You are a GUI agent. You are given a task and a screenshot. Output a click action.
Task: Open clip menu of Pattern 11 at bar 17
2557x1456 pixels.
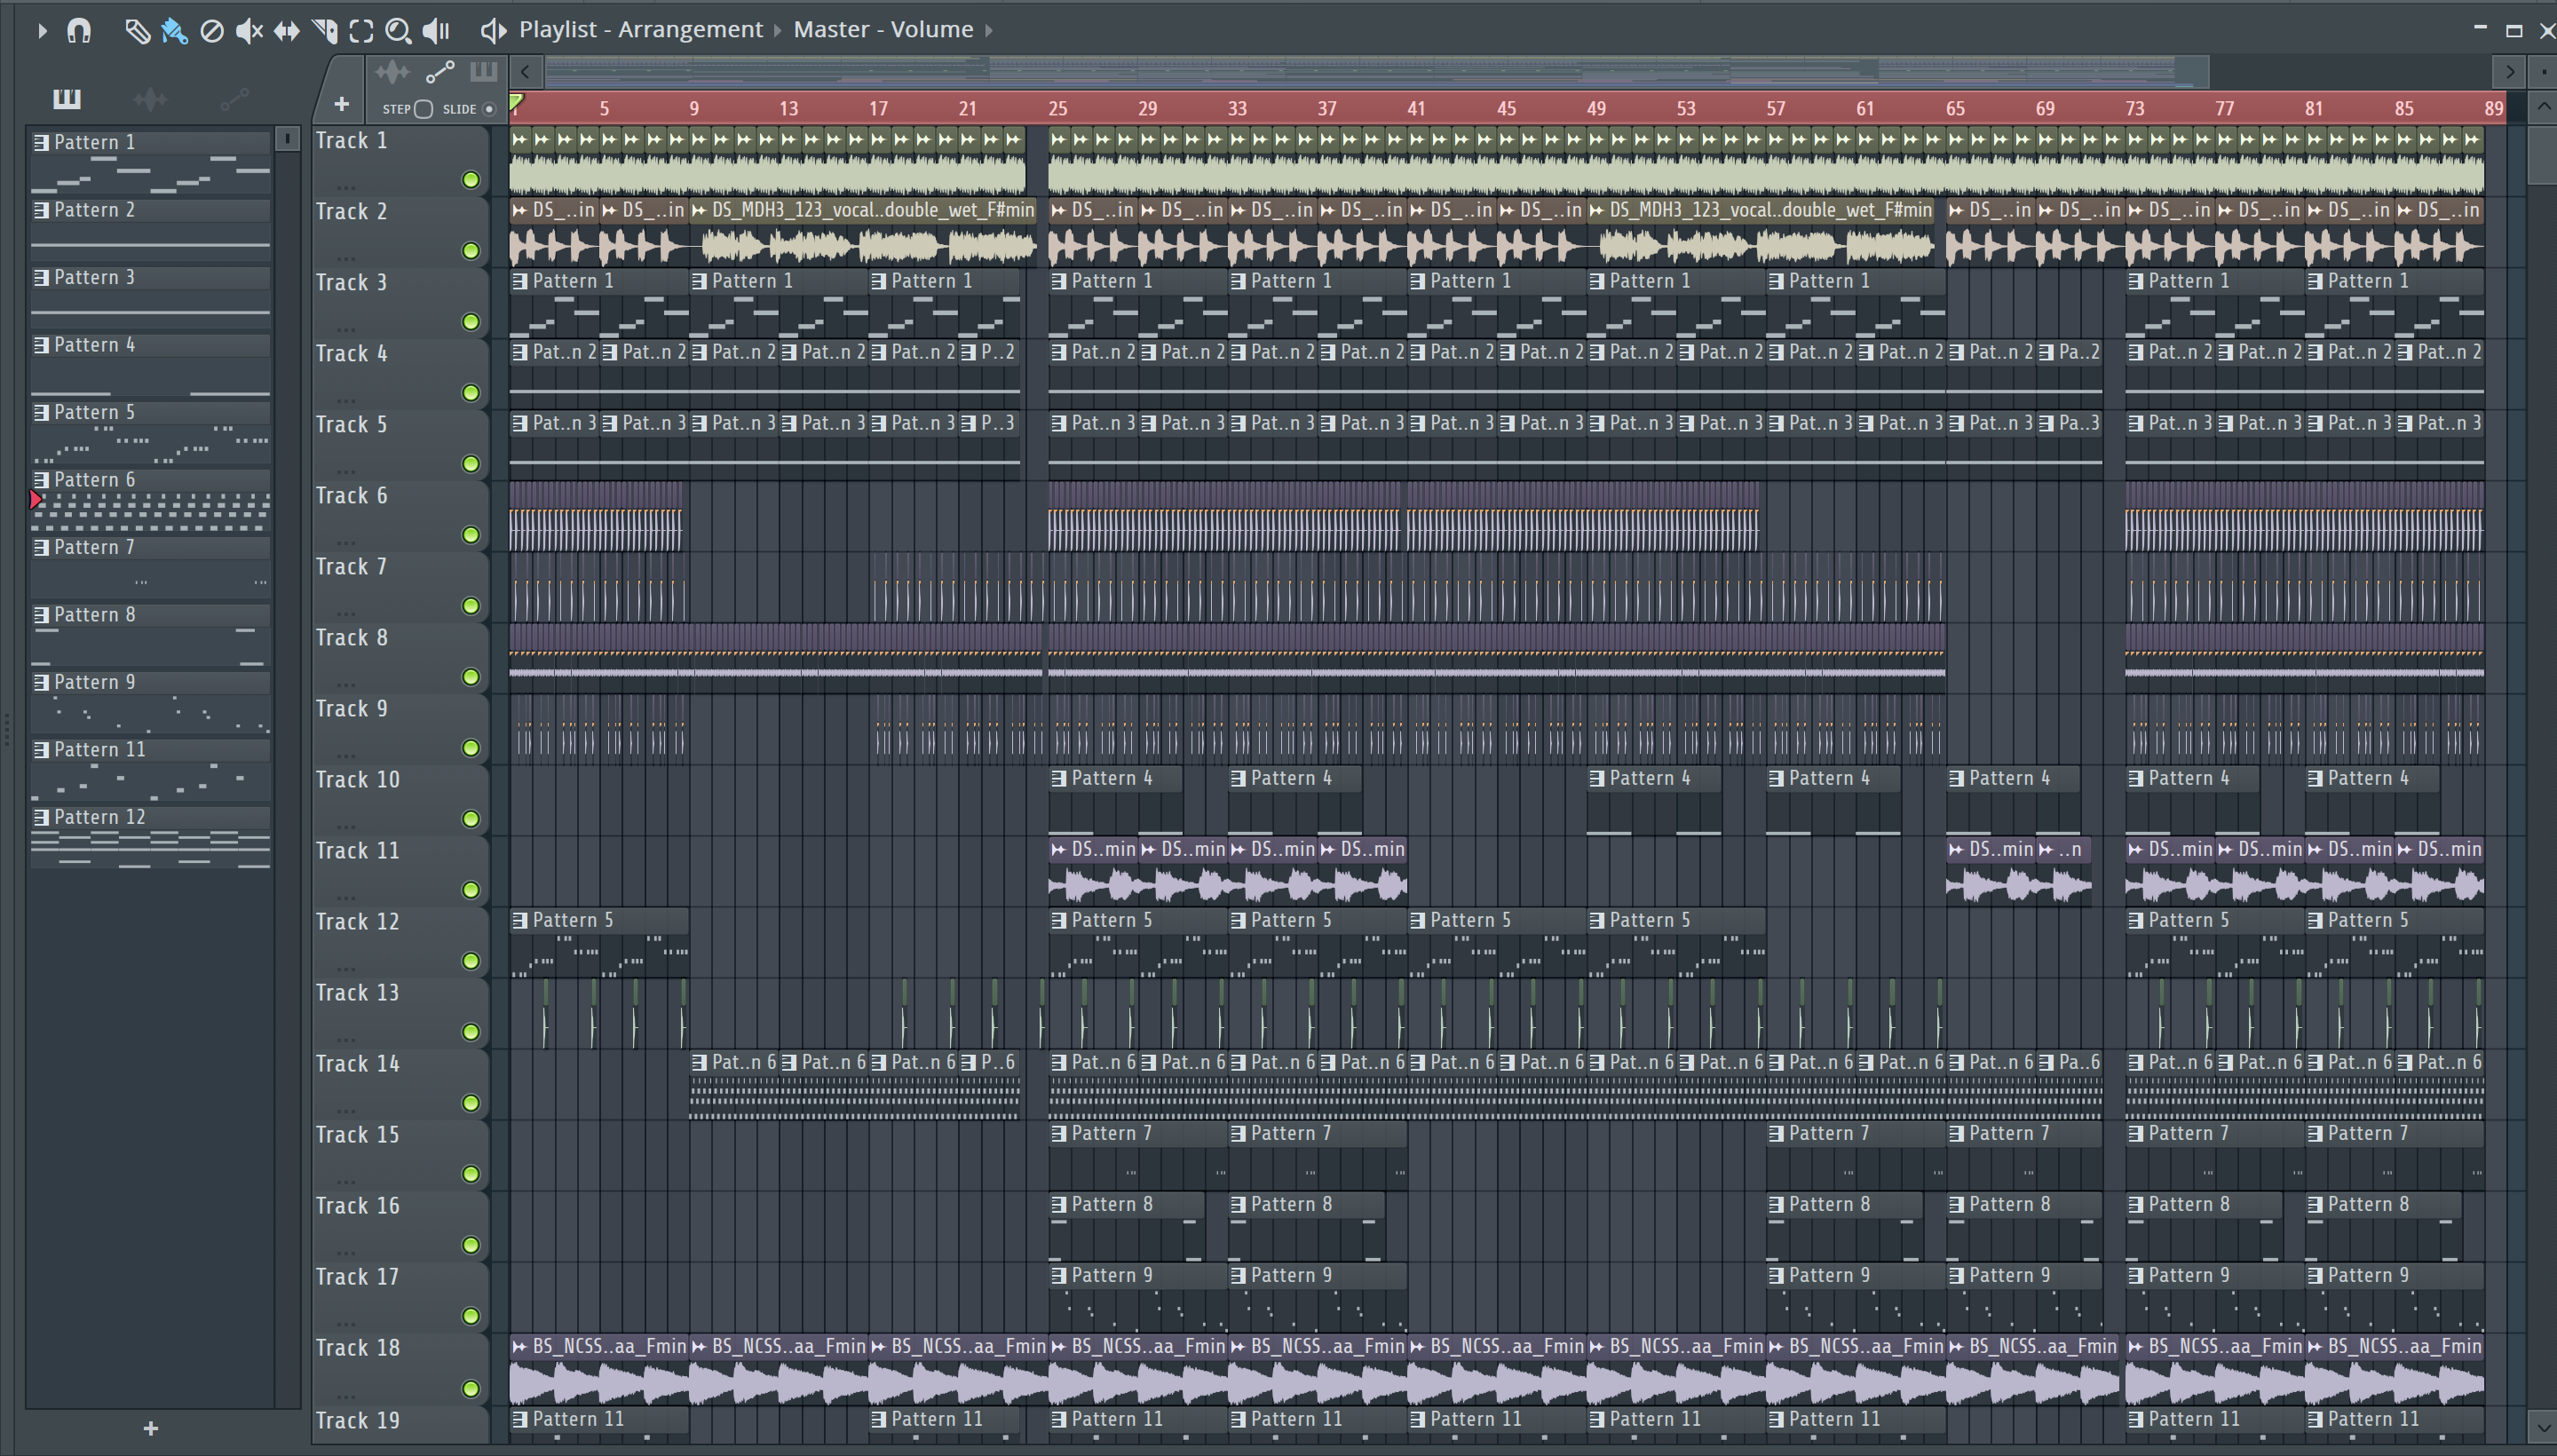click(x=879, y=1419)
